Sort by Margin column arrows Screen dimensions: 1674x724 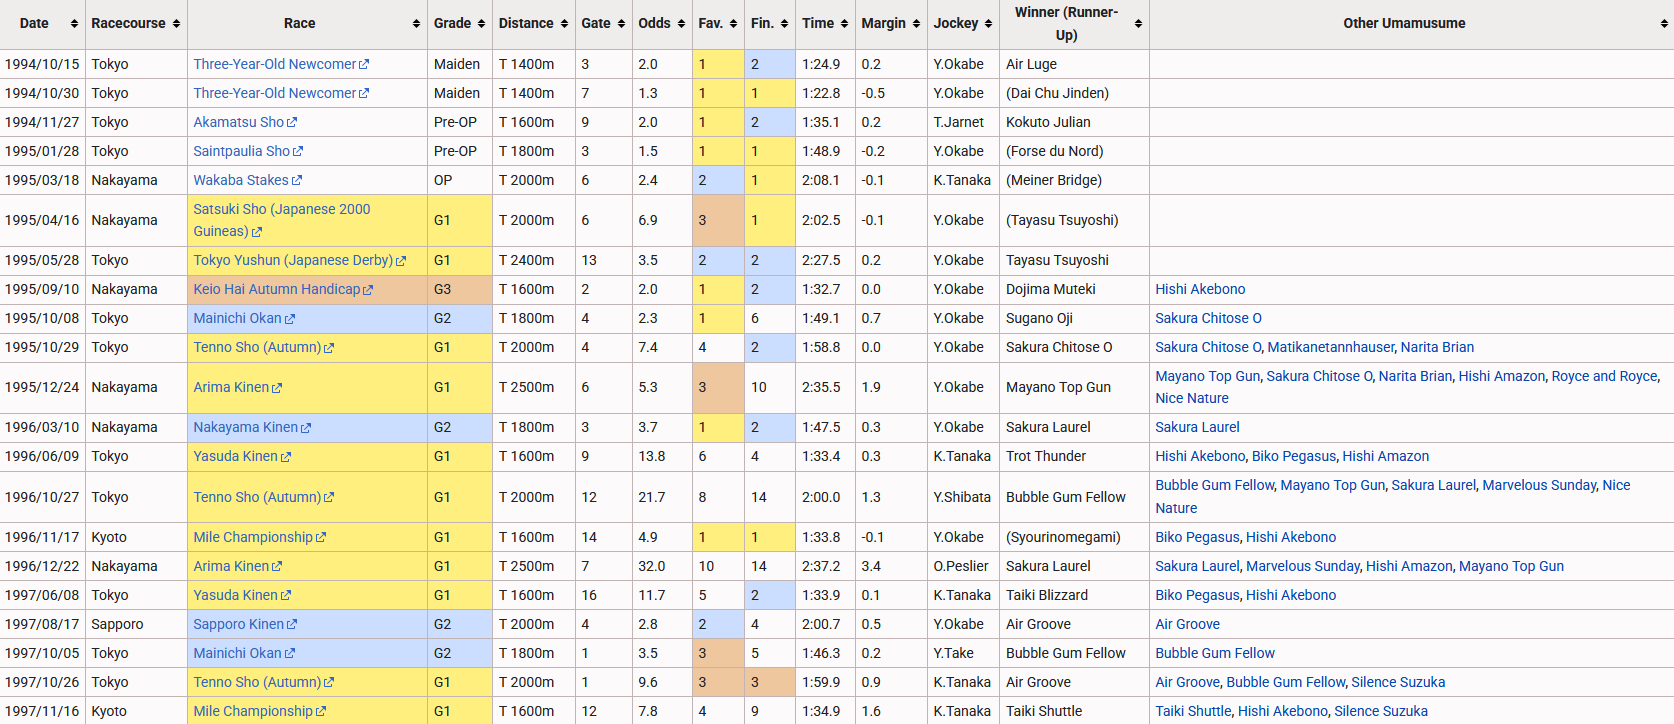tap(916, 24)
